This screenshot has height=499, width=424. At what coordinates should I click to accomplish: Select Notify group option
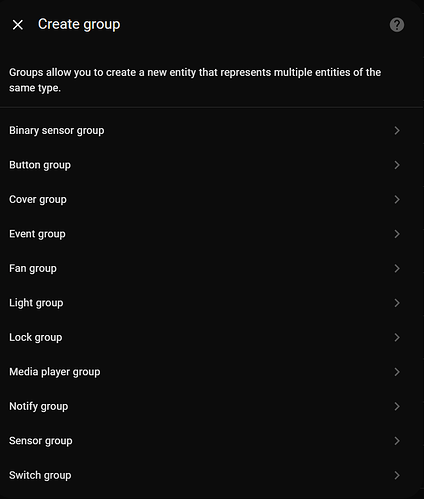tap(212, 406)
